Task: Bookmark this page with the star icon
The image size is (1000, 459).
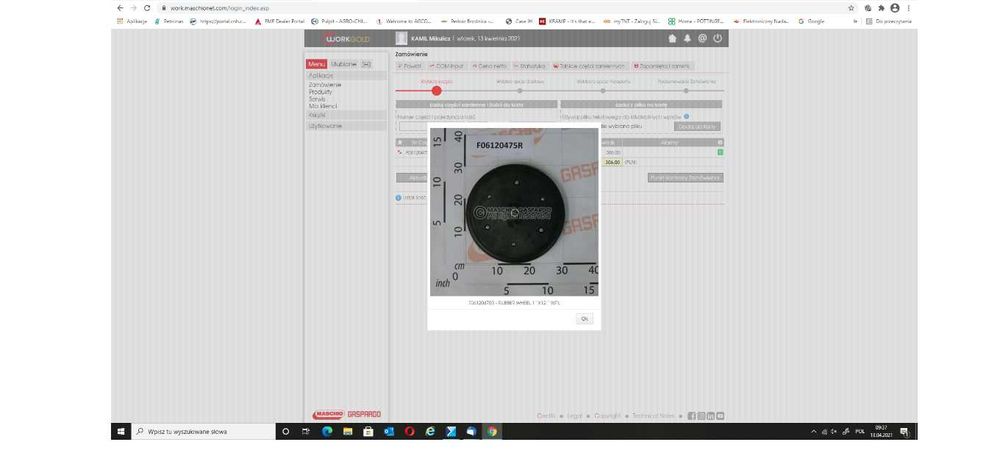Action: click(x=851, y=8)
